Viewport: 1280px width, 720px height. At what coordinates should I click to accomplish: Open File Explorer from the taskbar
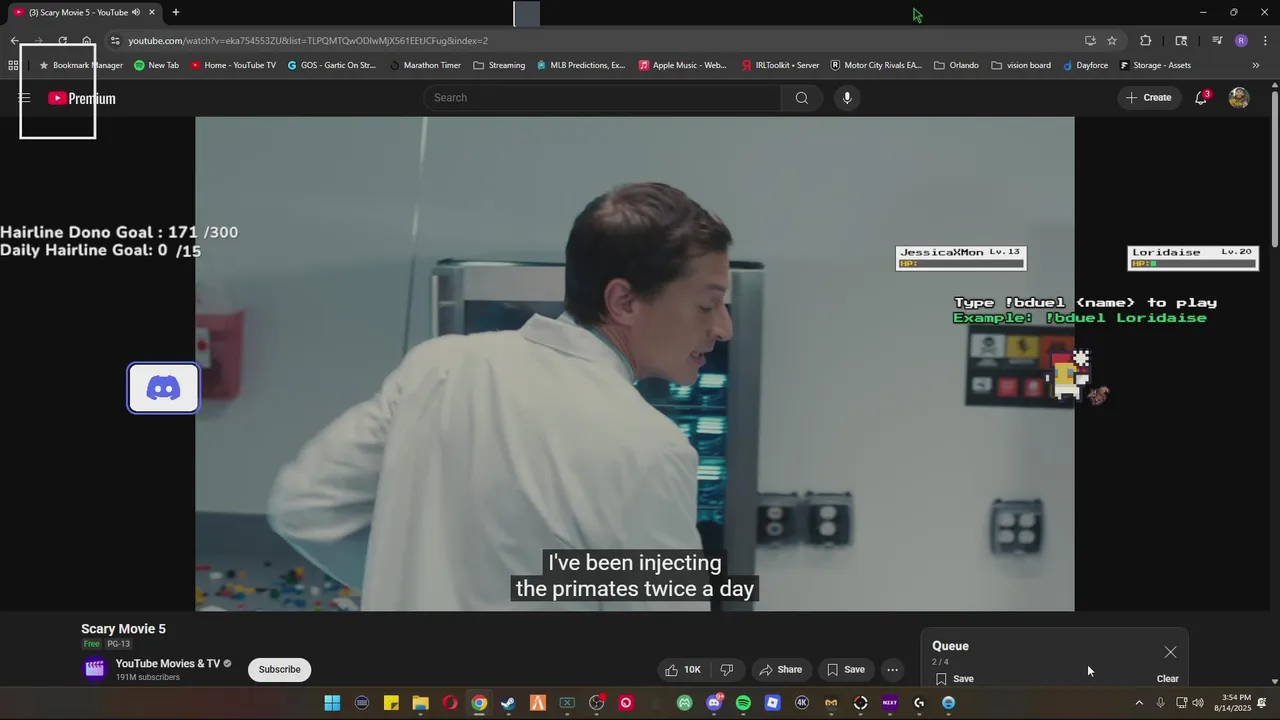[x=420, y=703]
